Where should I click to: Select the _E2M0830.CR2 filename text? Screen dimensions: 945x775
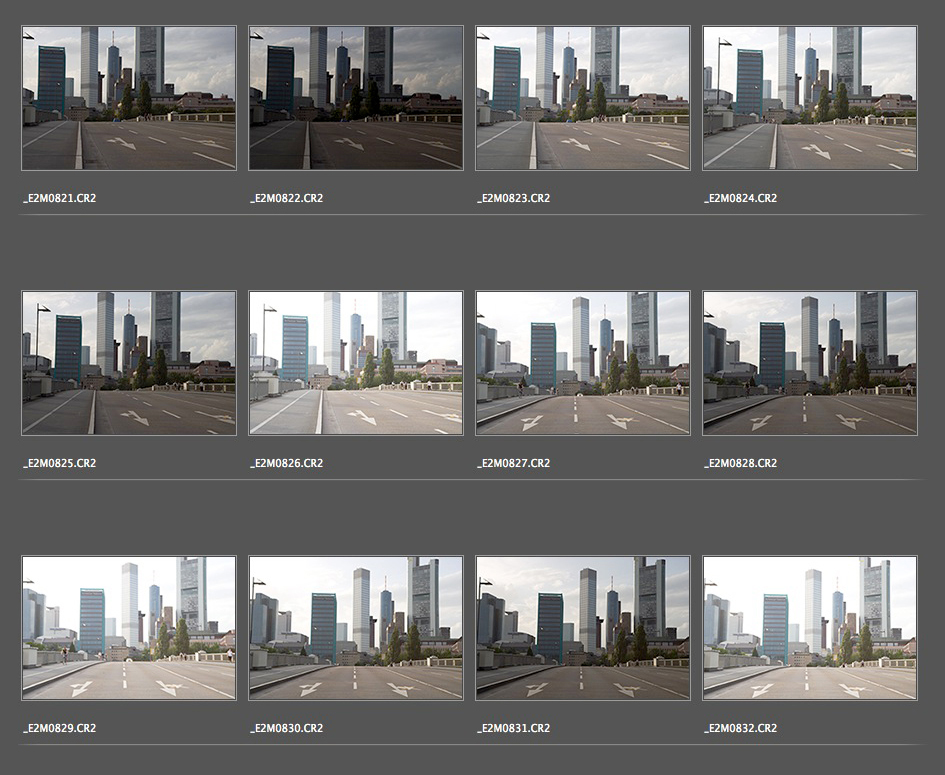point(286,728)
